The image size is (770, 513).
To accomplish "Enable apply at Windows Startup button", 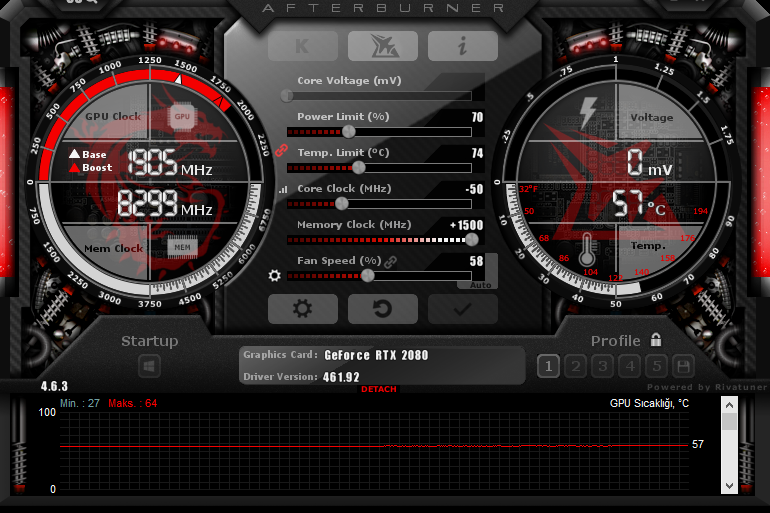I will (149, 366).
